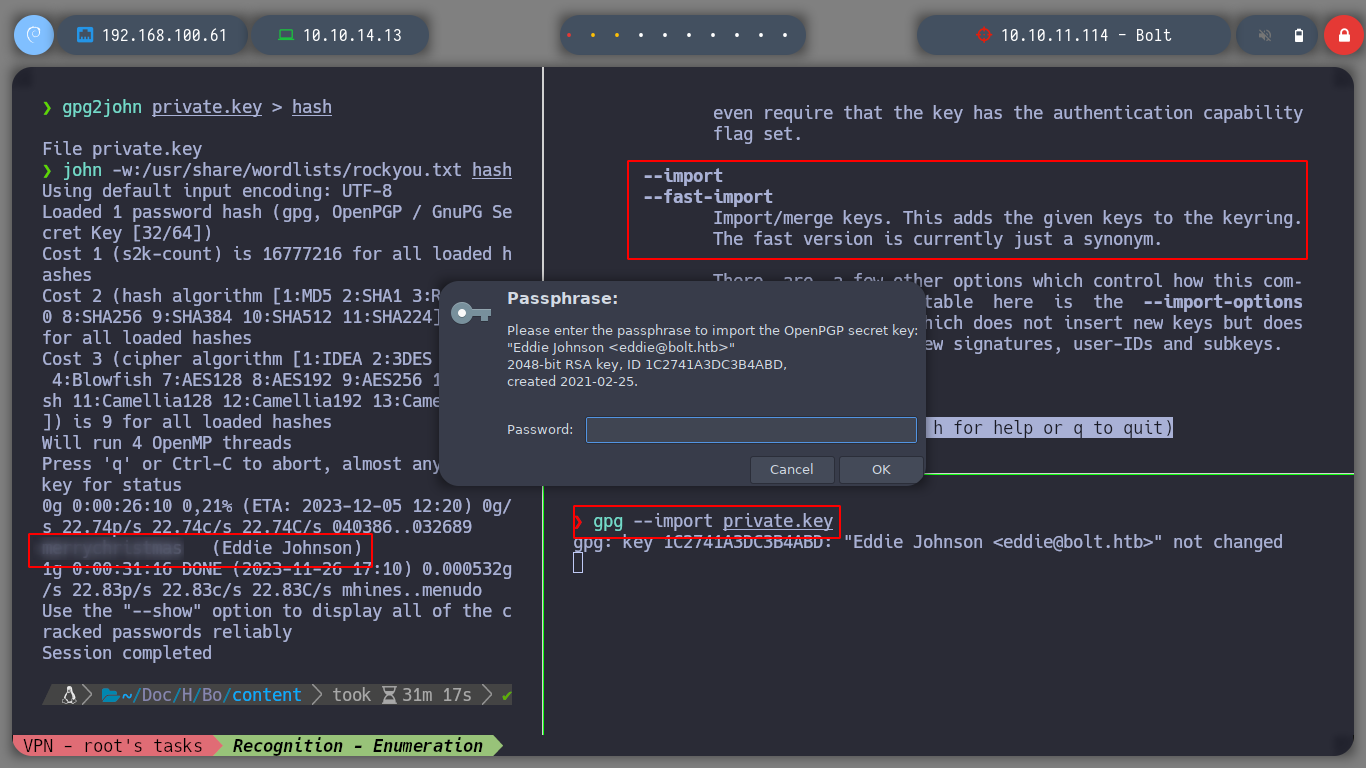Click the green laptop VPN icon
Screen dimensions: 1366x768
(286, 35)
